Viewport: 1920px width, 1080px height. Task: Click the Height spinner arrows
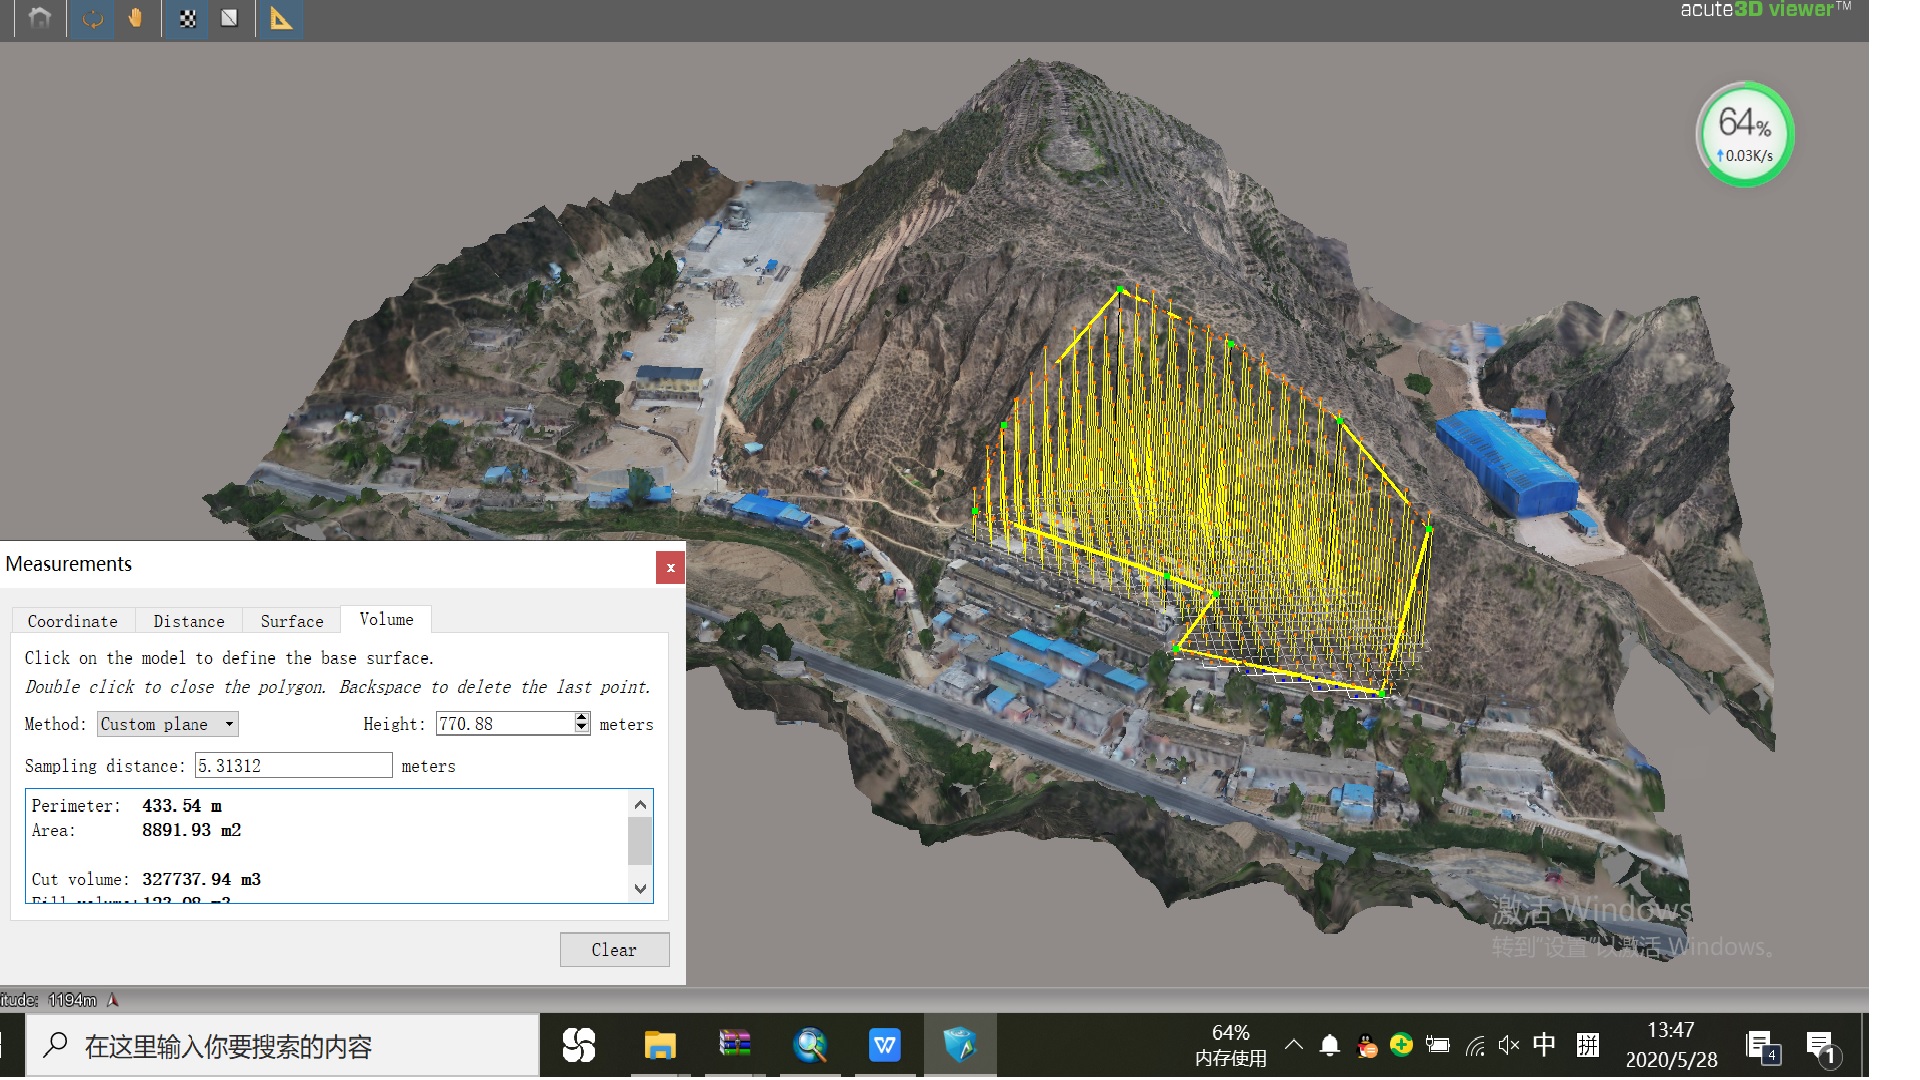tap(582, 723)
